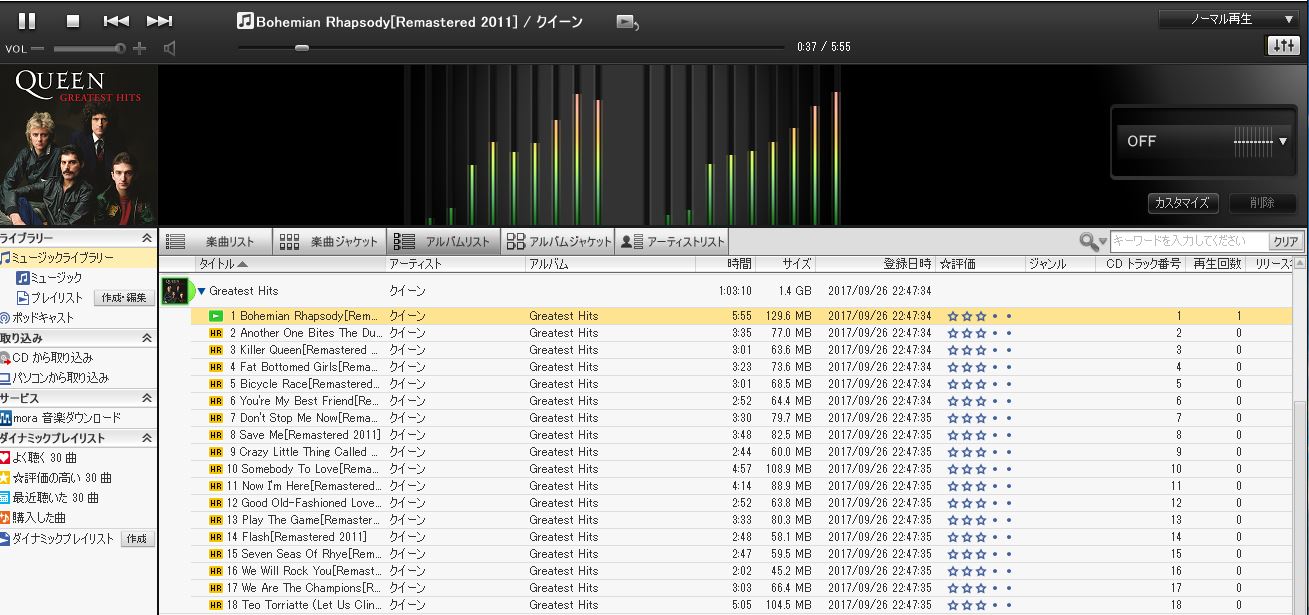This screenshot has height=615, width=1309.
Task: Click the music note icon beside song title
Action: 245,21
